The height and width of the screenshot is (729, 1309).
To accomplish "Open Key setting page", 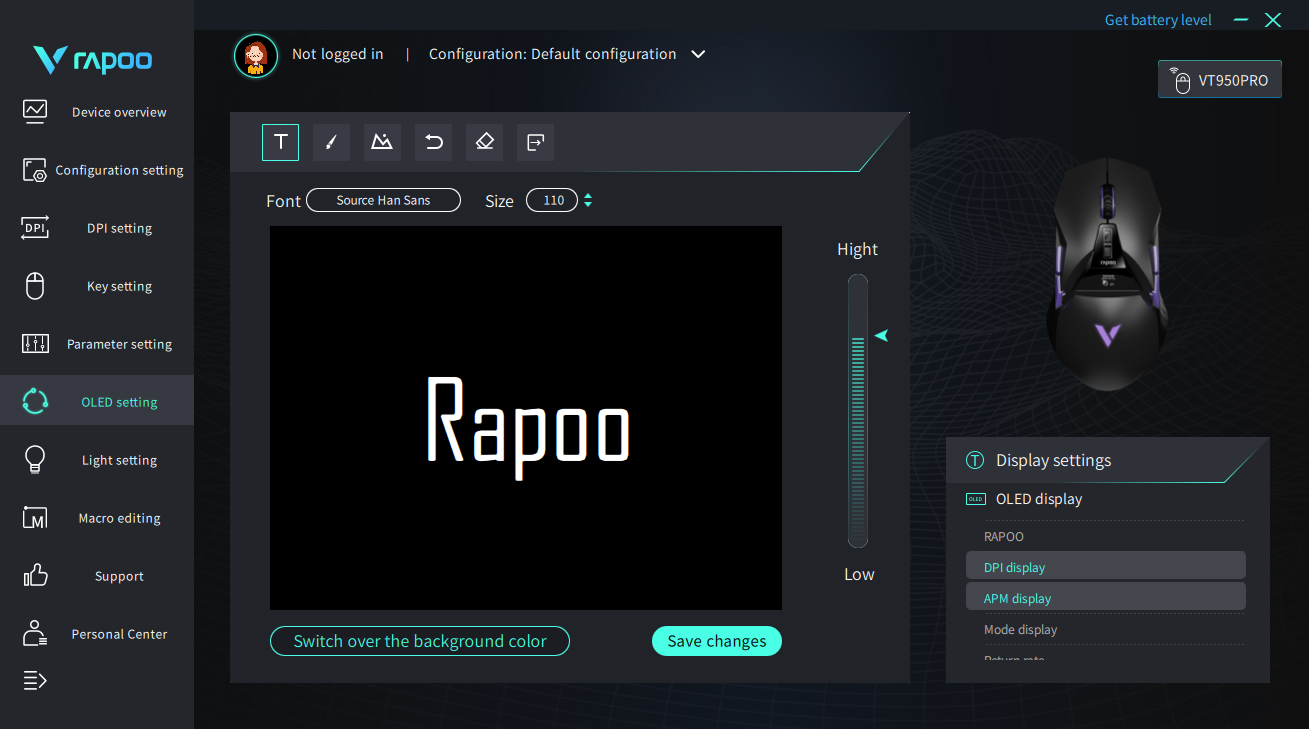I will pyautogui.click(x=119, y=286).
